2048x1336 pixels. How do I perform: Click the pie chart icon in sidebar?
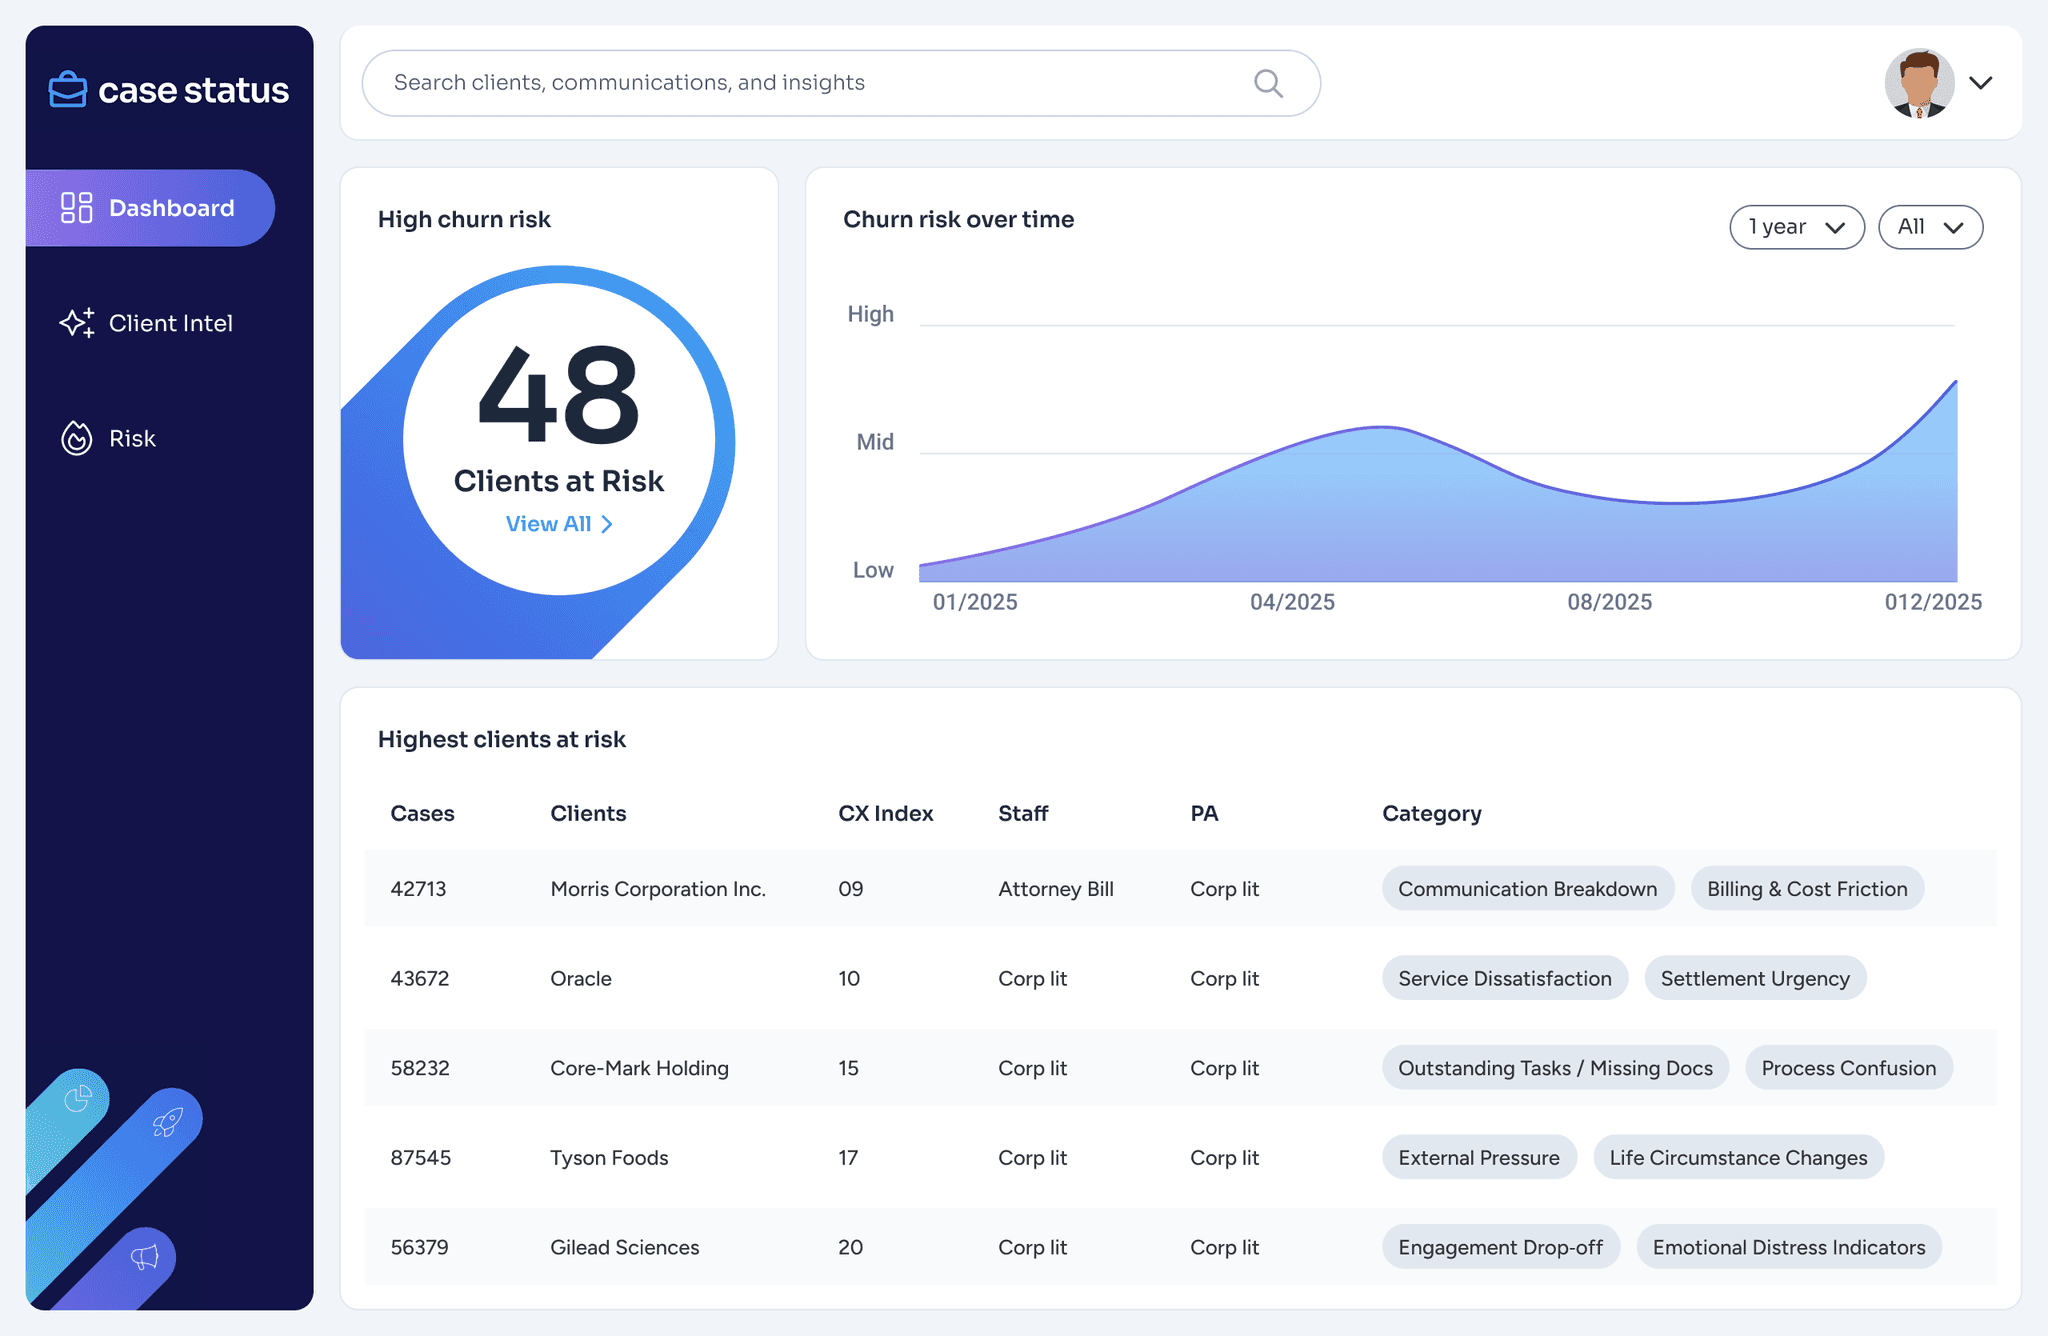tap(78, 1100)
